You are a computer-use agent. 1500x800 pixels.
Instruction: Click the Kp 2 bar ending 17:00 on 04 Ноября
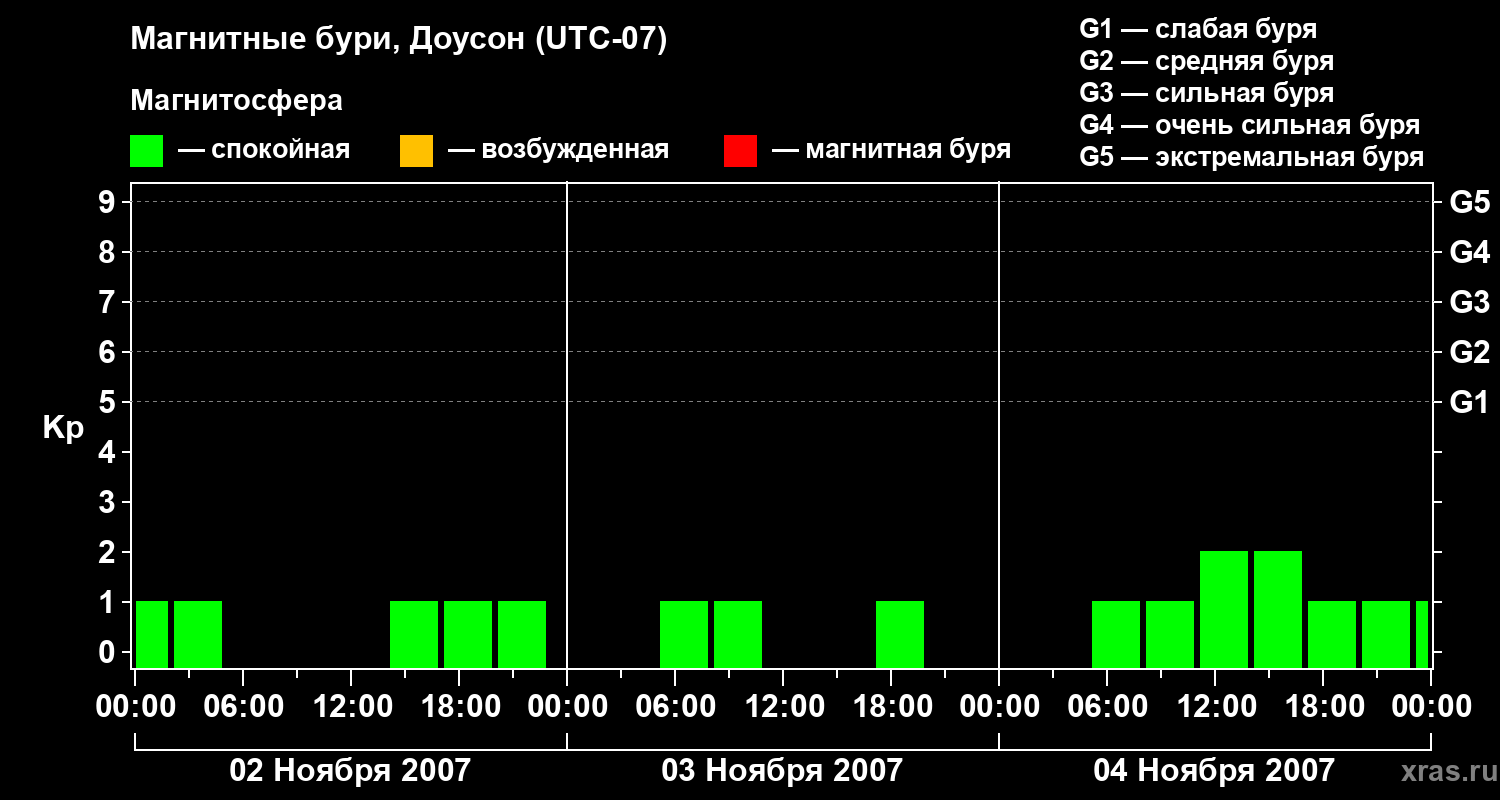(x=1278, y=609)
